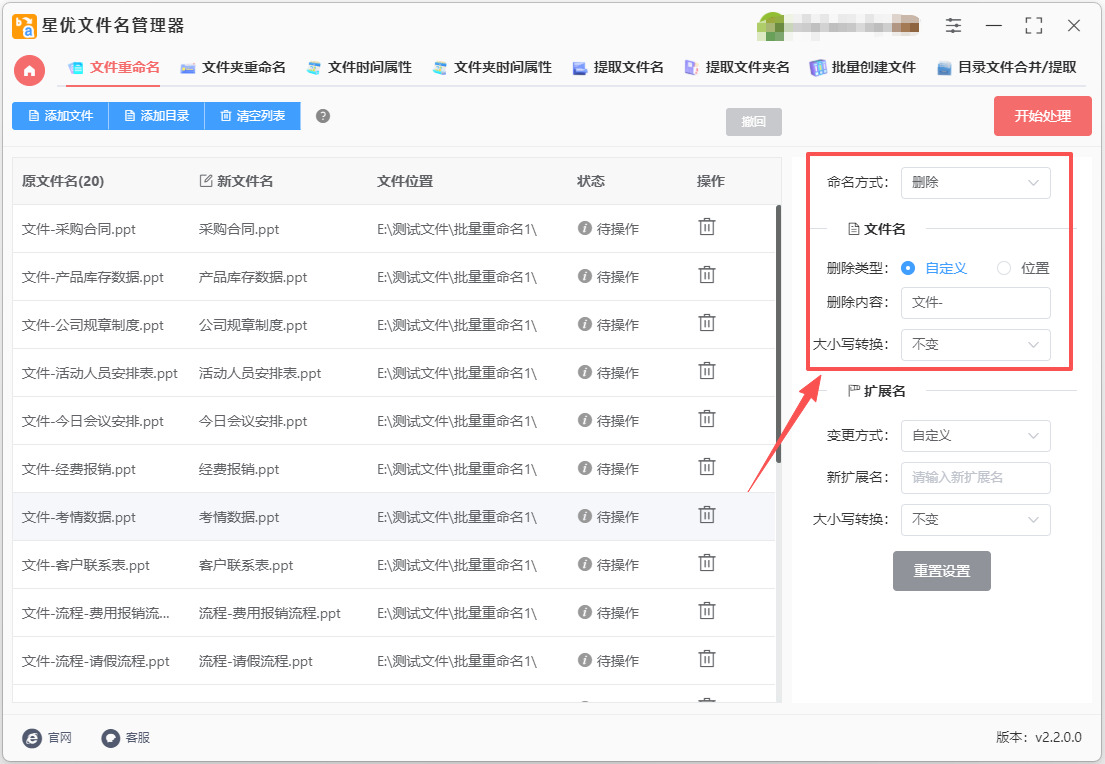The height and width of the screenshot is (764, 1105).
Task: Click 重置设置 reset button
Action: tap(942, 571)
